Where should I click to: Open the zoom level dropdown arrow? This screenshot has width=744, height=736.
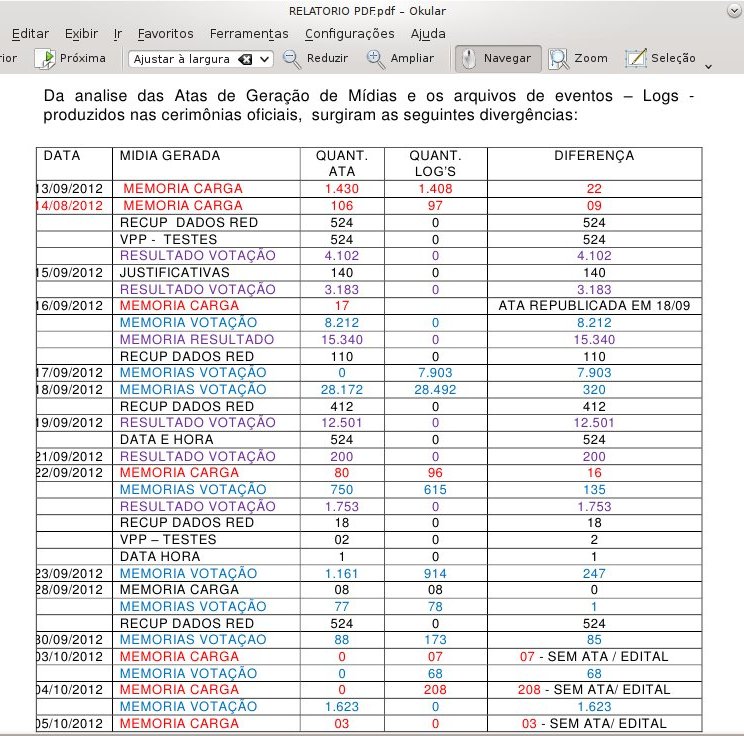coord(265,59)
